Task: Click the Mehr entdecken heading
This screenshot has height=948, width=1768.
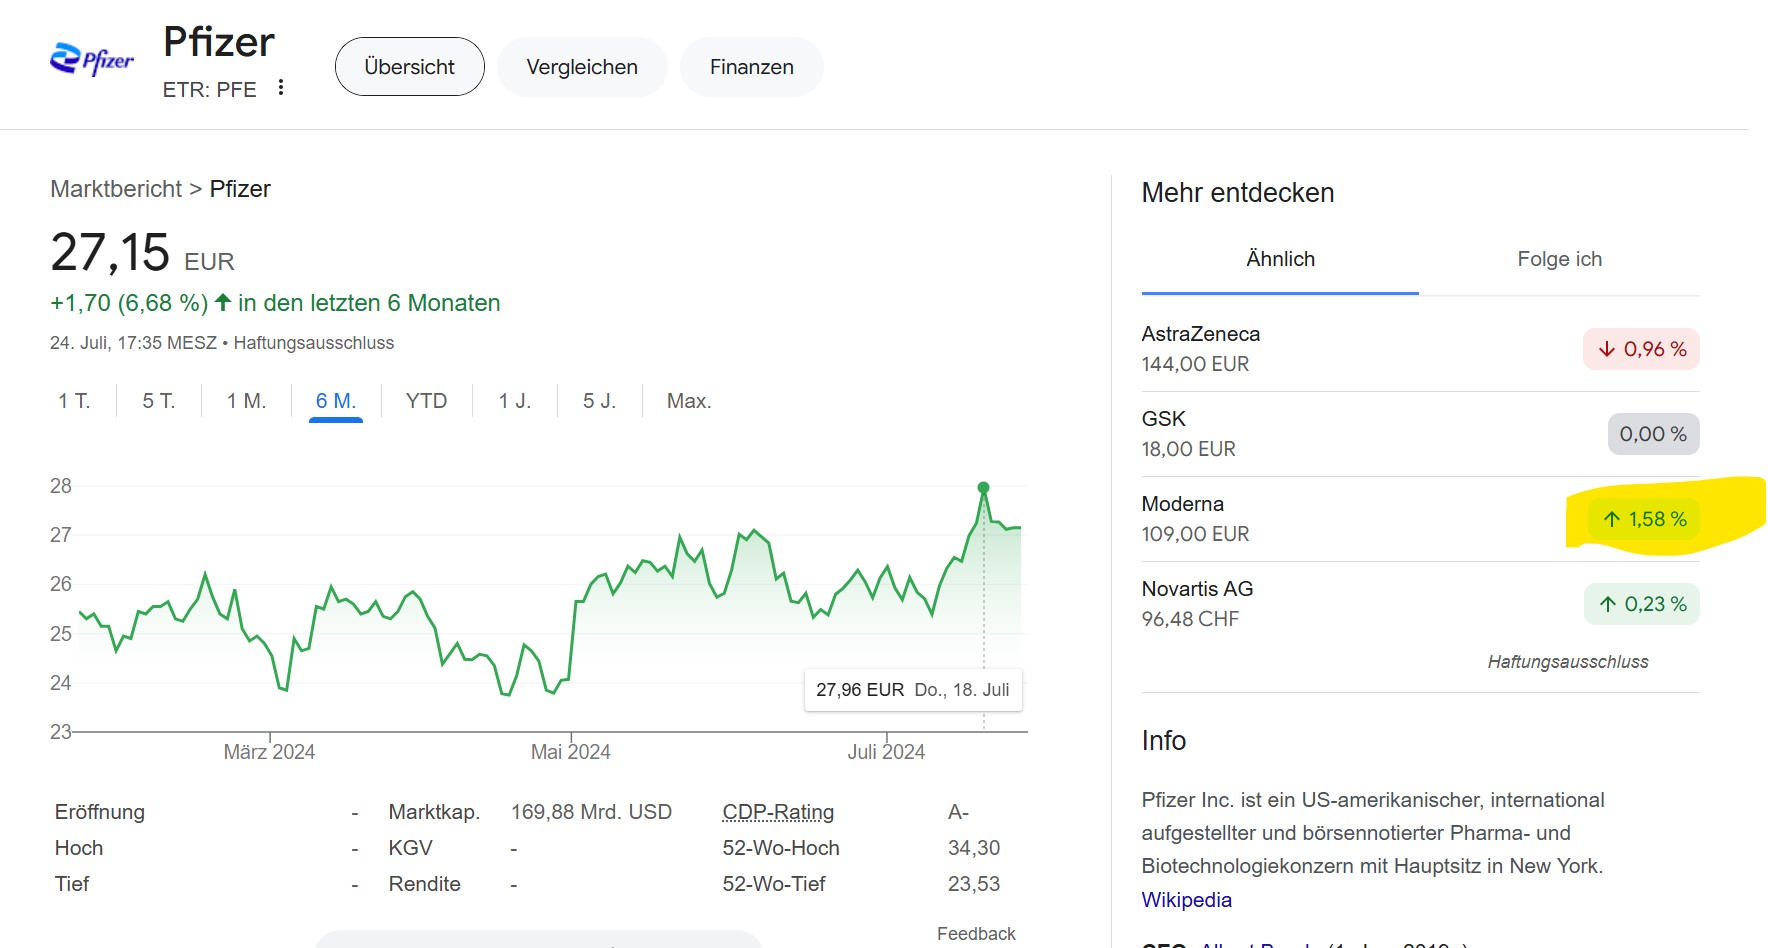Action: point(1238,193)
